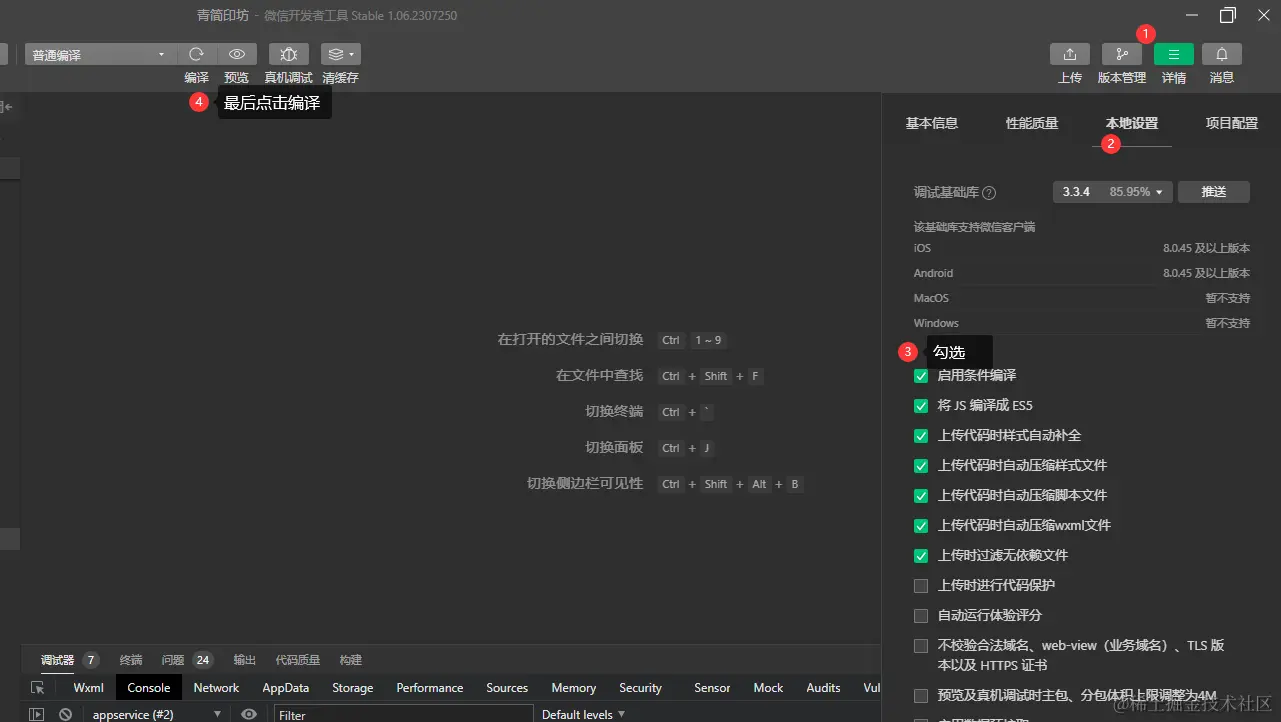This screenshot has width=1281, height=722.
Task: Open the 3.3.4 base library version dropdown
Action: [1112, 192]
